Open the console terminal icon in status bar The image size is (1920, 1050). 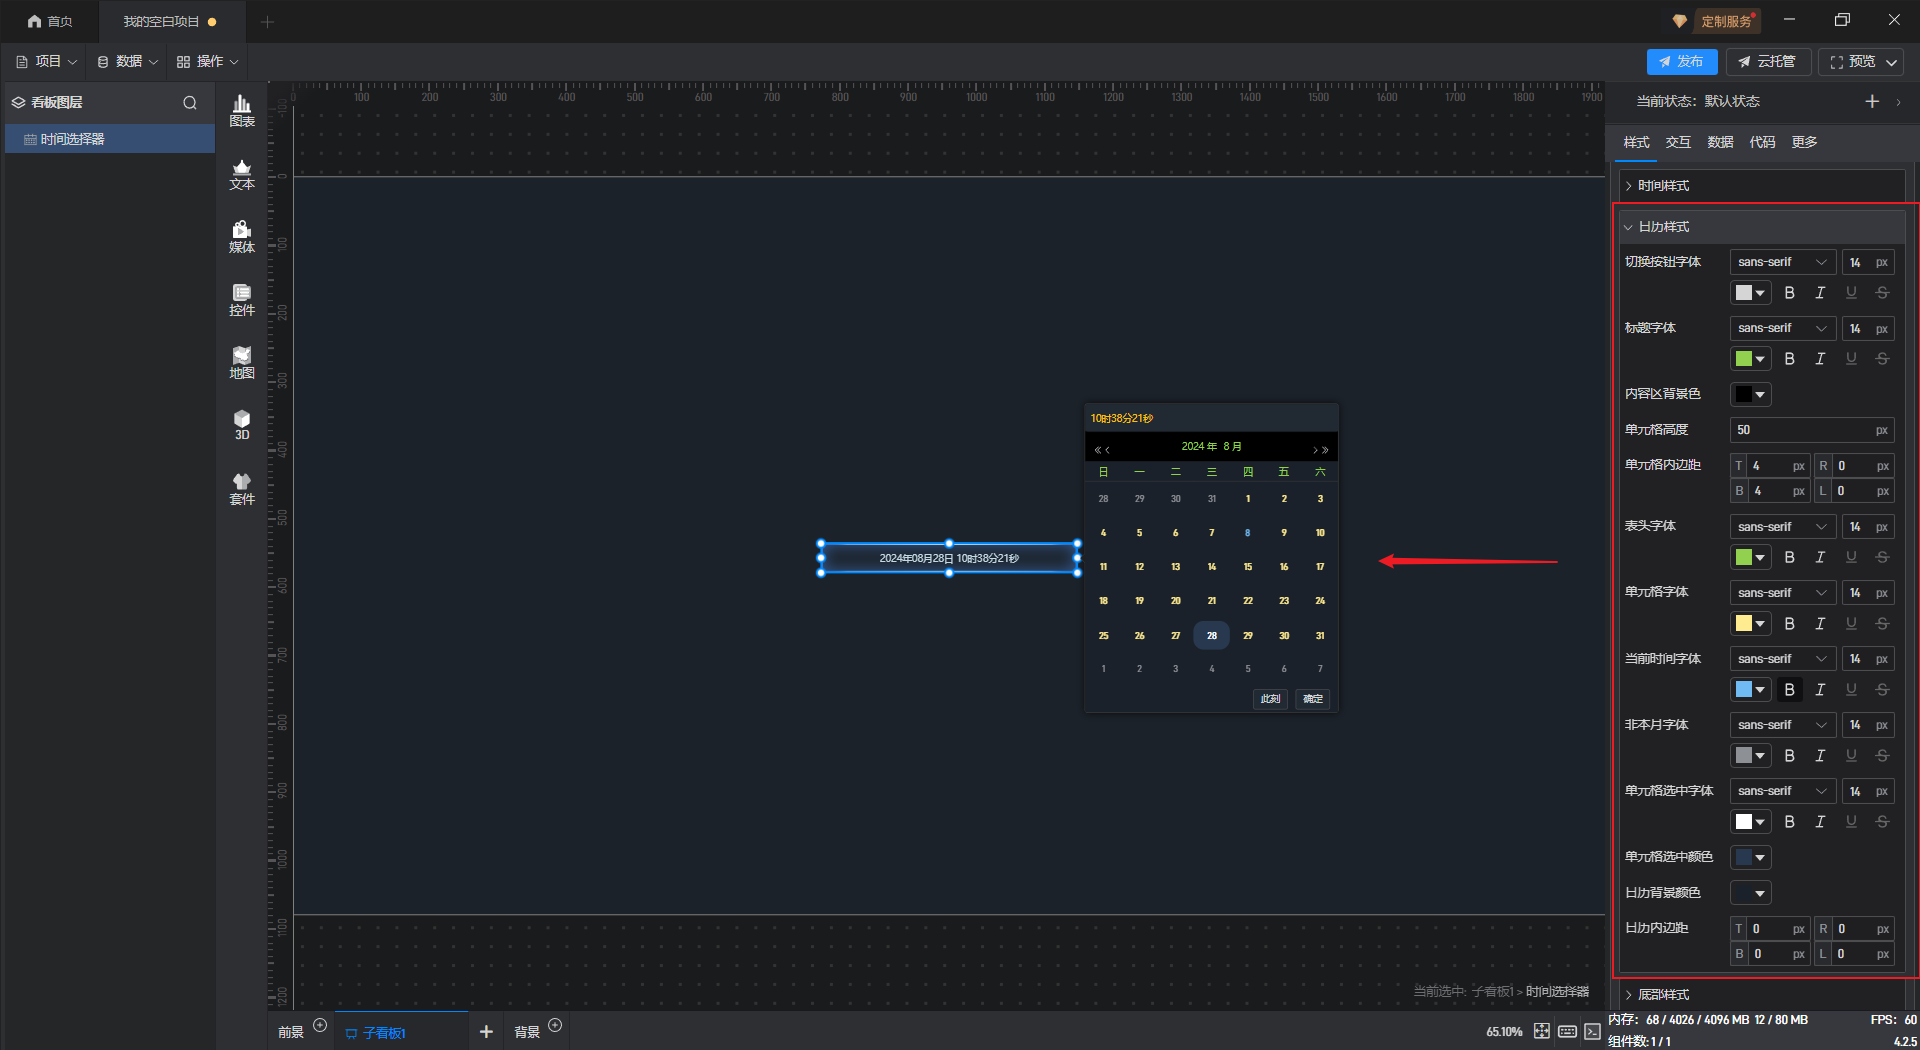tap(1592, 1031)
